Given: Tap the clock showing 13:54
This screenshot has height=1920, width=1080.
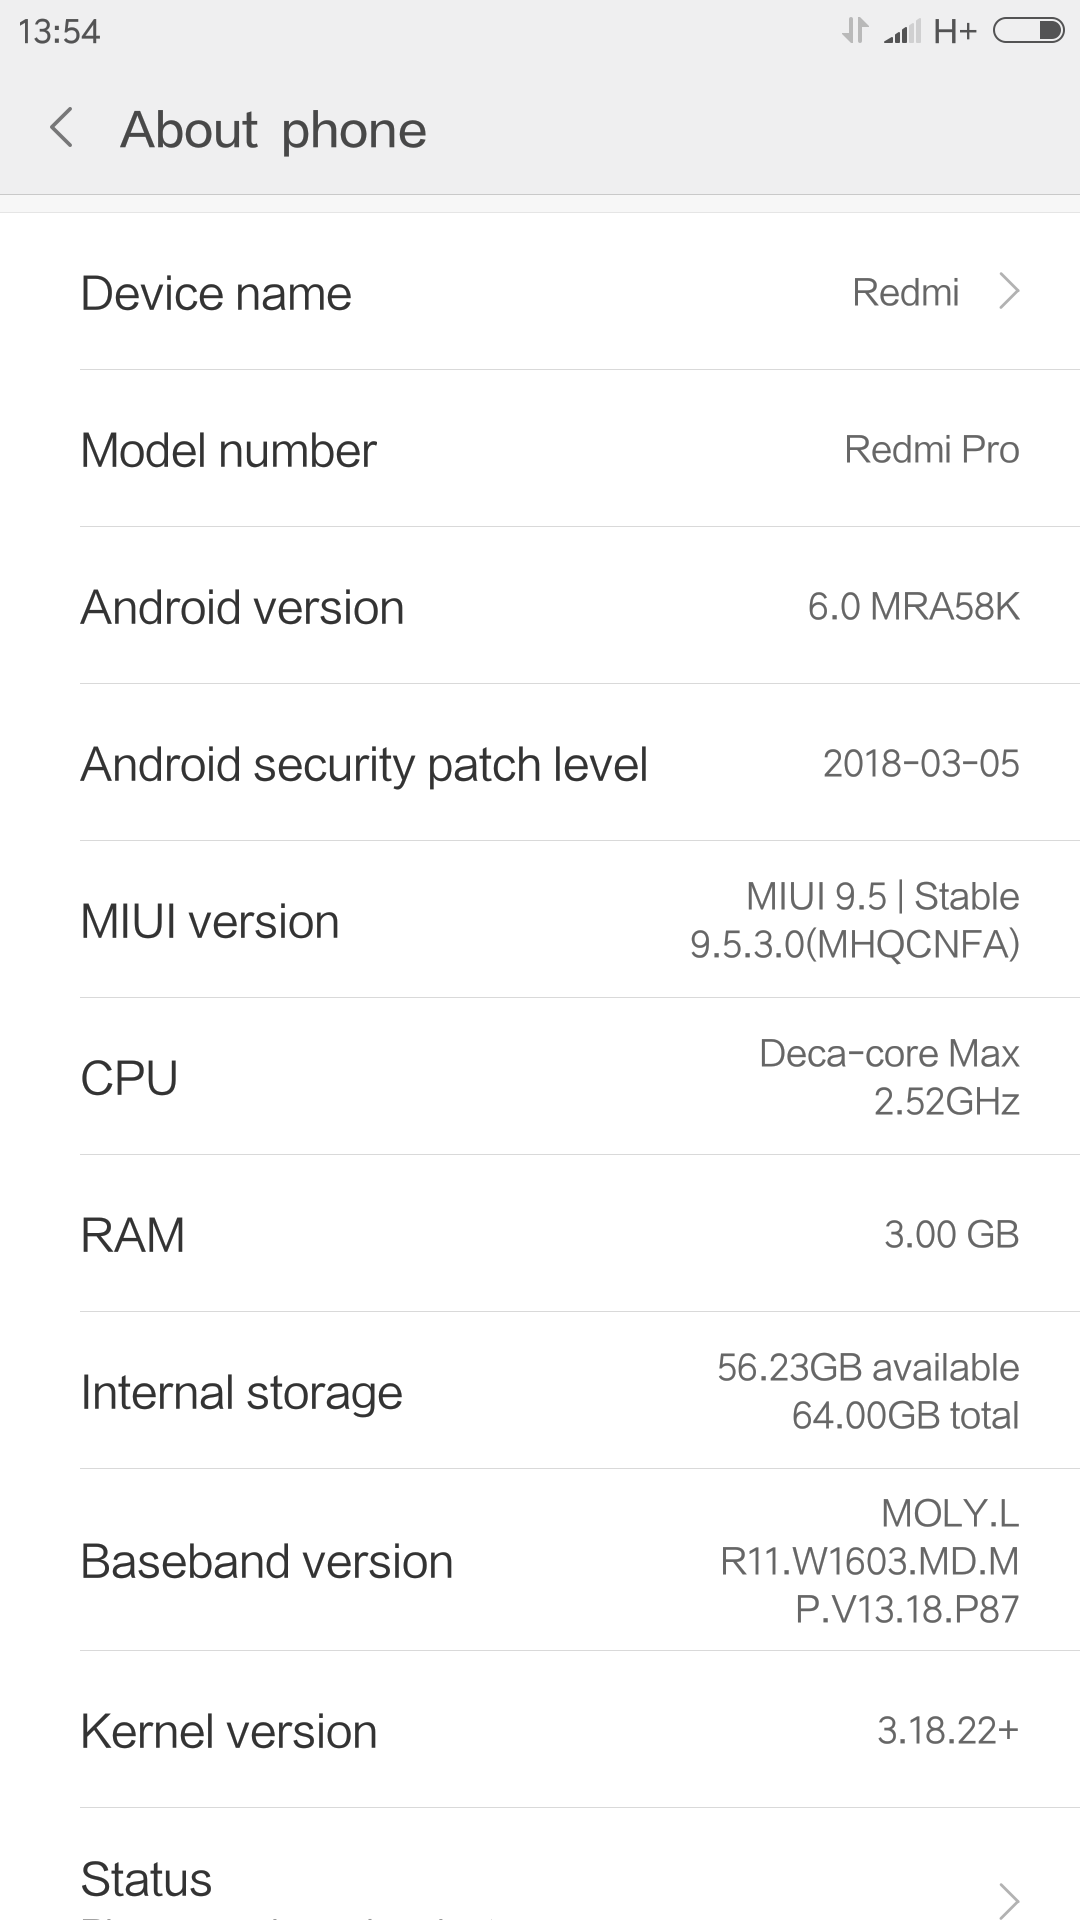Looking at the screenshot, I should click(x=59, y=32).
